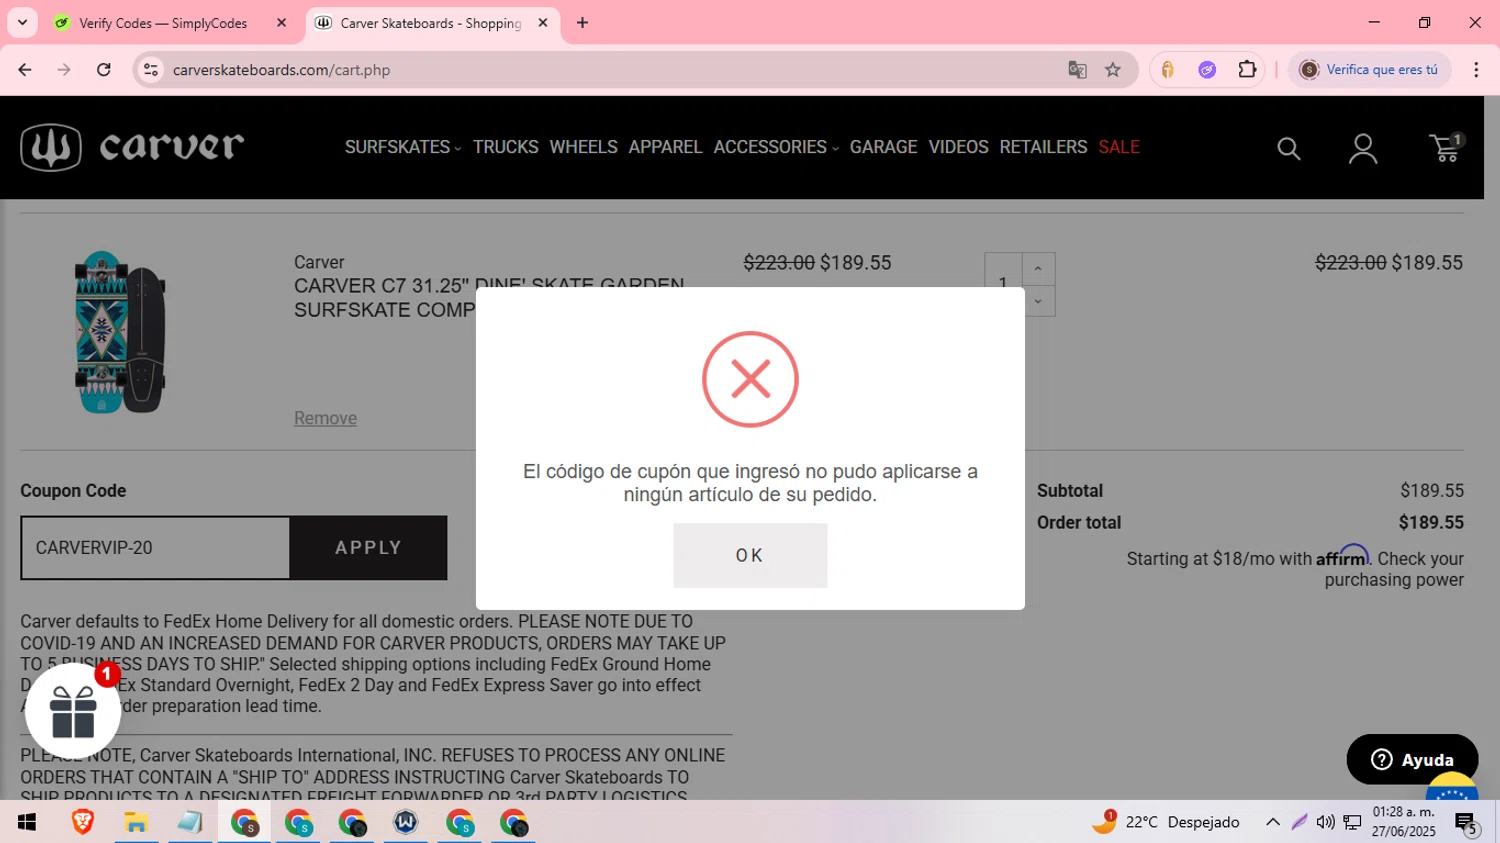Click the Carver logo
1500x843 pixels.
132,147
